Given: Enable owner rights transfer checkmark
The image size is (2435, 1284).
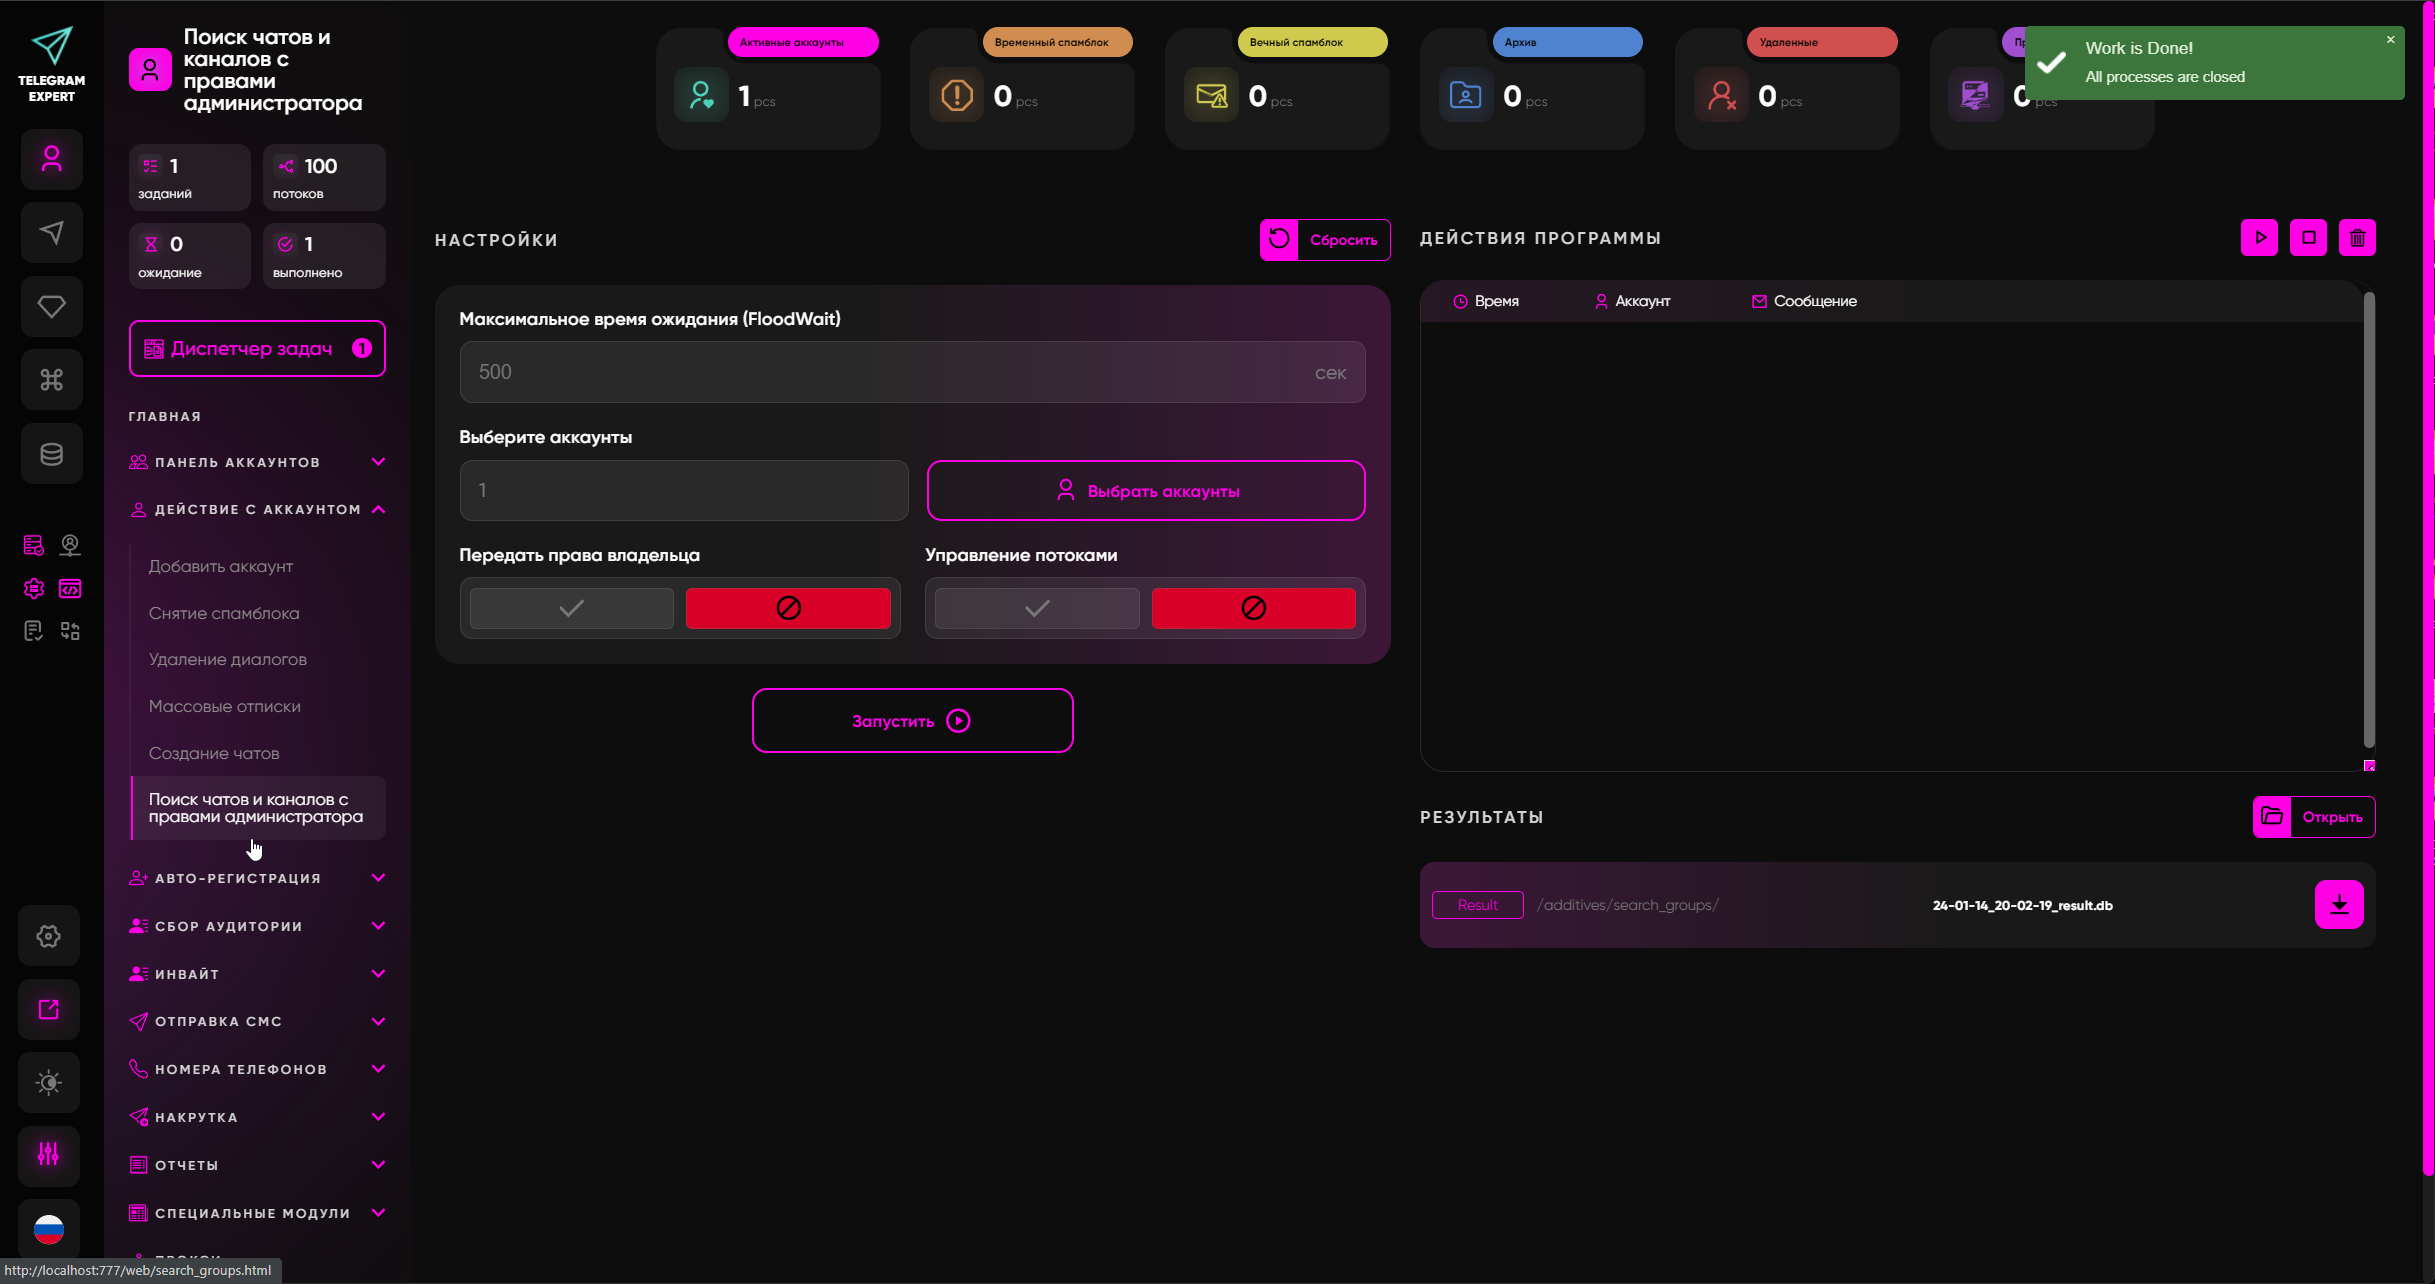Looking at the screenshot, I should 571,608.
